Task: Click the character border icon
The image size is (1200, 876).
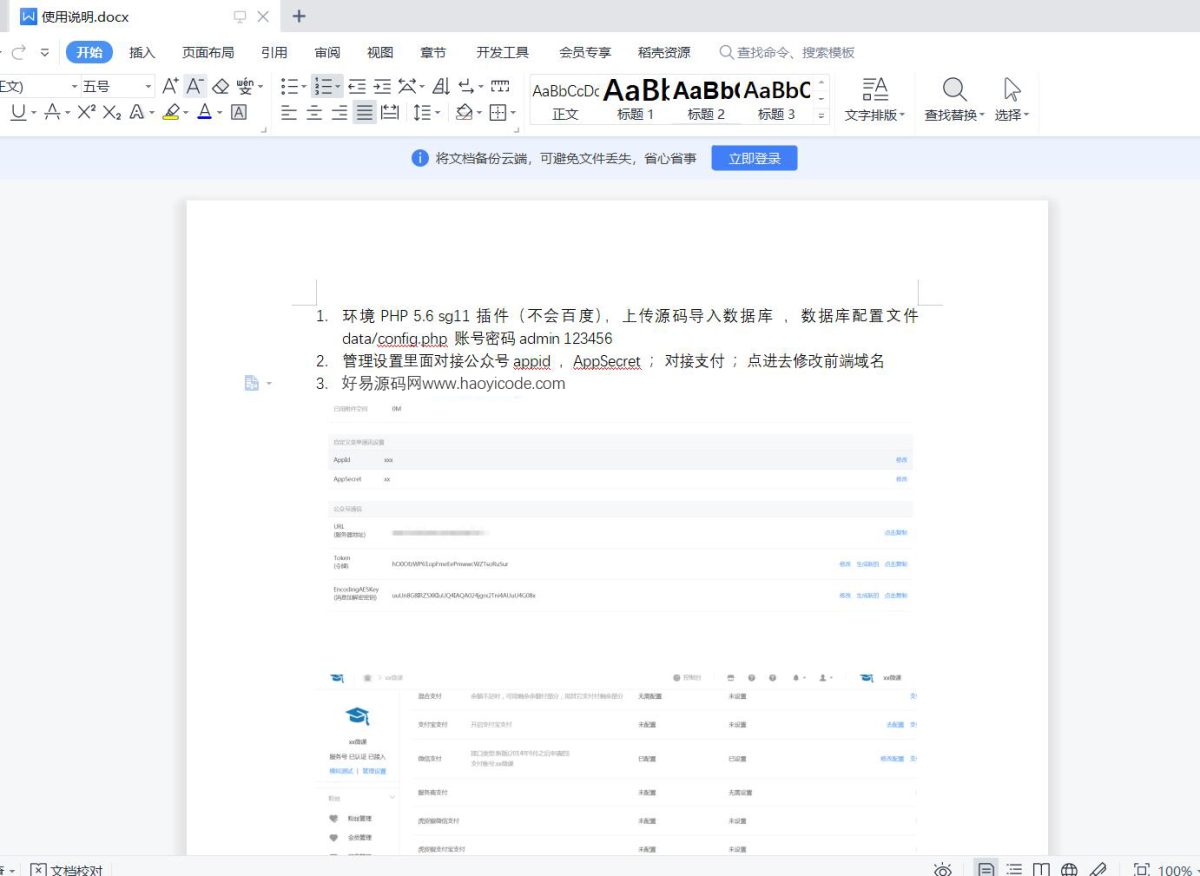Action: pos(239,113)
